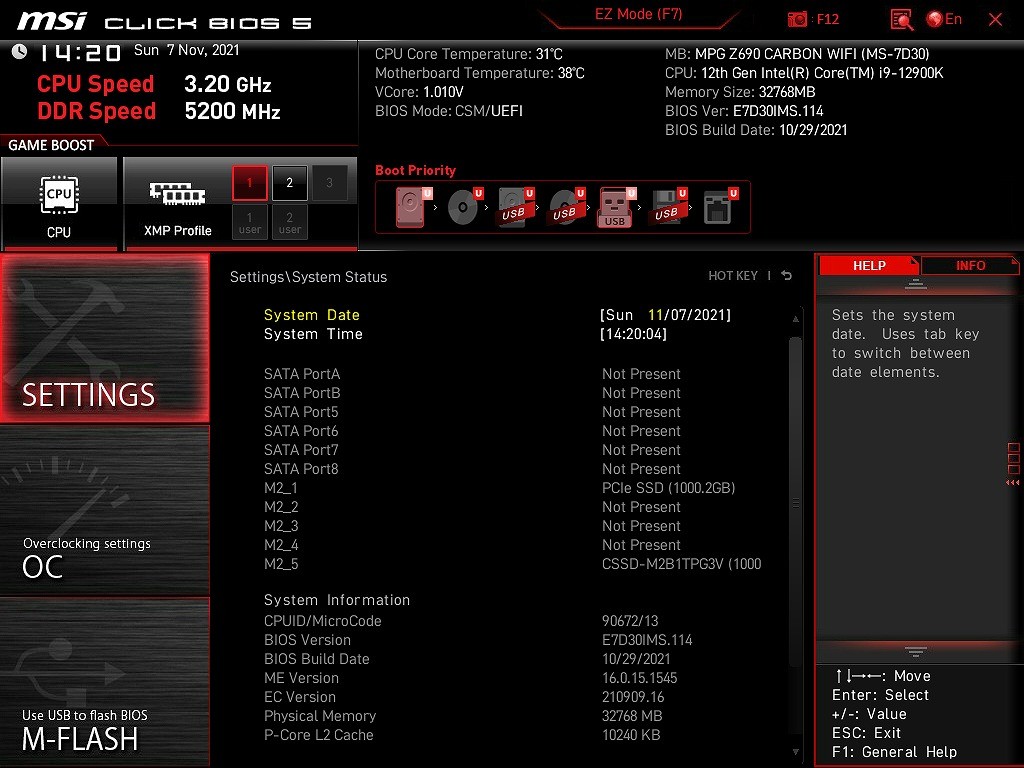This screenshot has width=1024, height=768.
Task: Switch to EZ Mode (F7)
Action: pos(638,14)
